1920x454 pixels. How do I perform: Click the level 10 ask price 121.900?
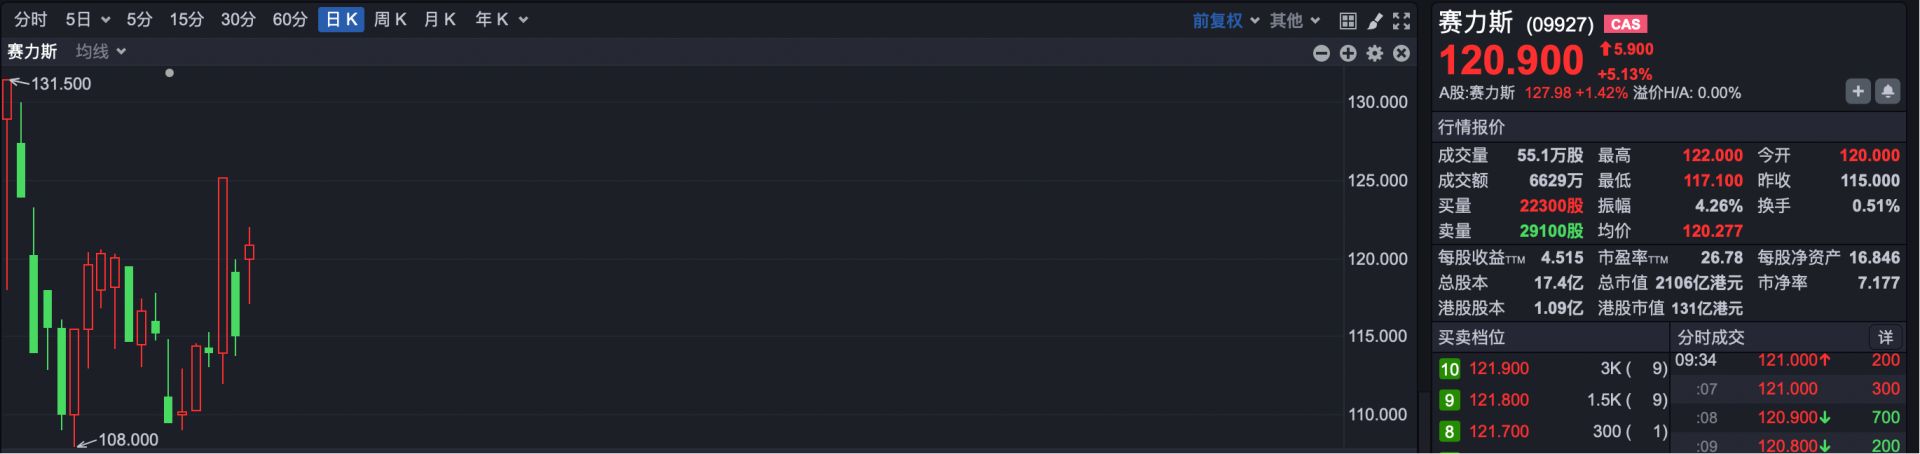[x=1498, y=369]
